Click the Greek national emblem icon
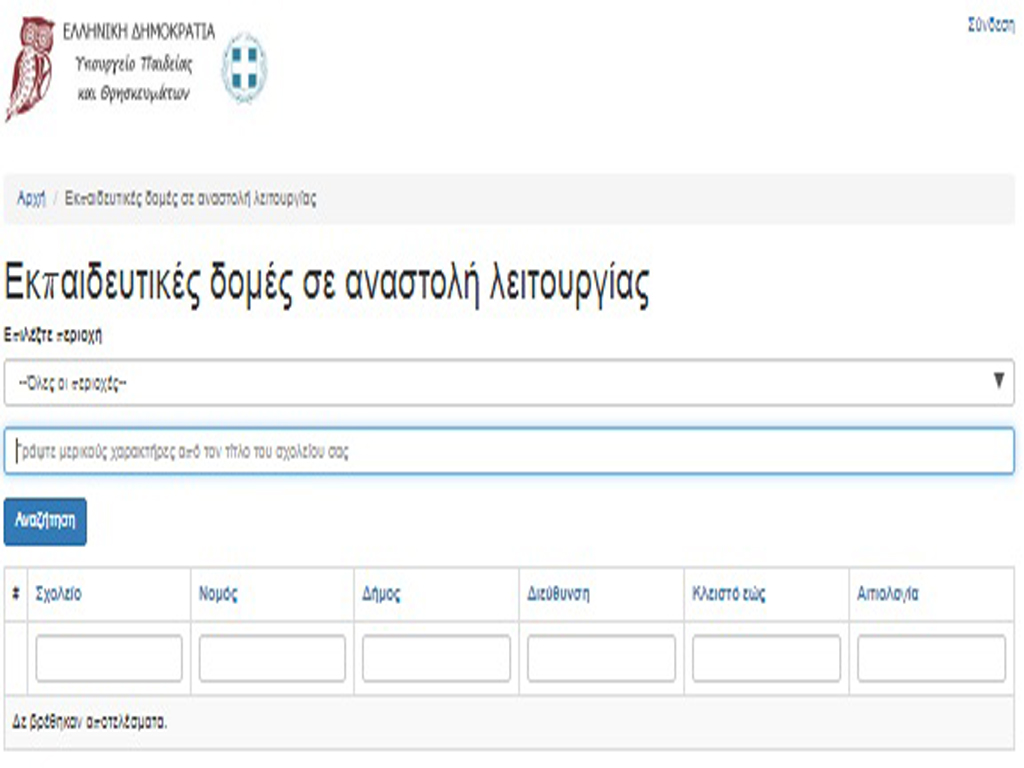 pyautogui.click(x=244, y=68)
